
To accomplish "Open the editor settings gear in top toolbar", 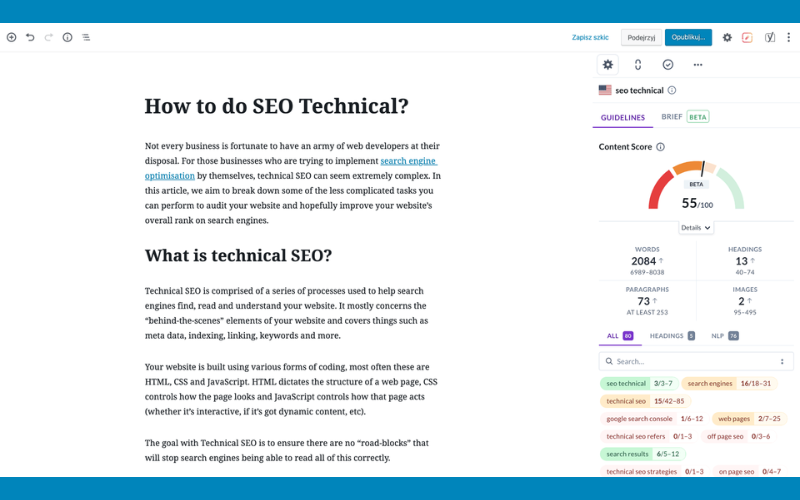I will coord(727,37).
